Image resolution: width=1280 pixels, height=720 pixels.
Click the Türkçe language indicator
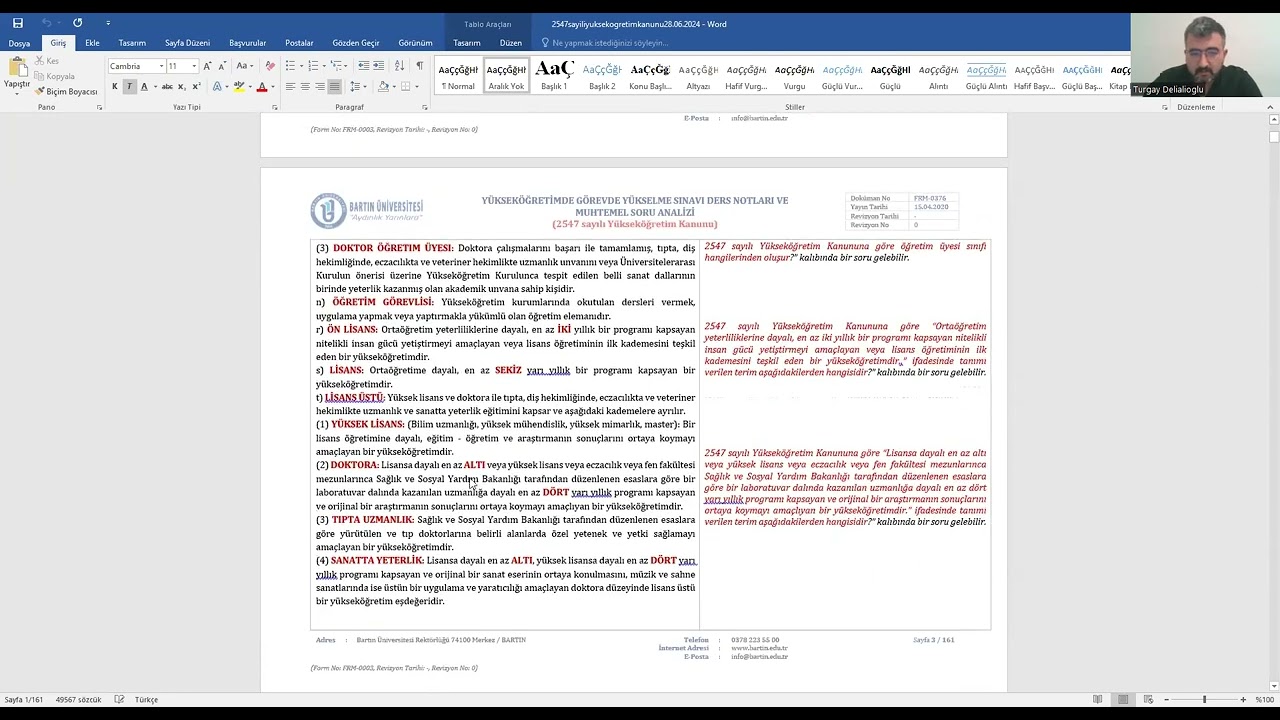pyautogui.click(x=147, y=700)
